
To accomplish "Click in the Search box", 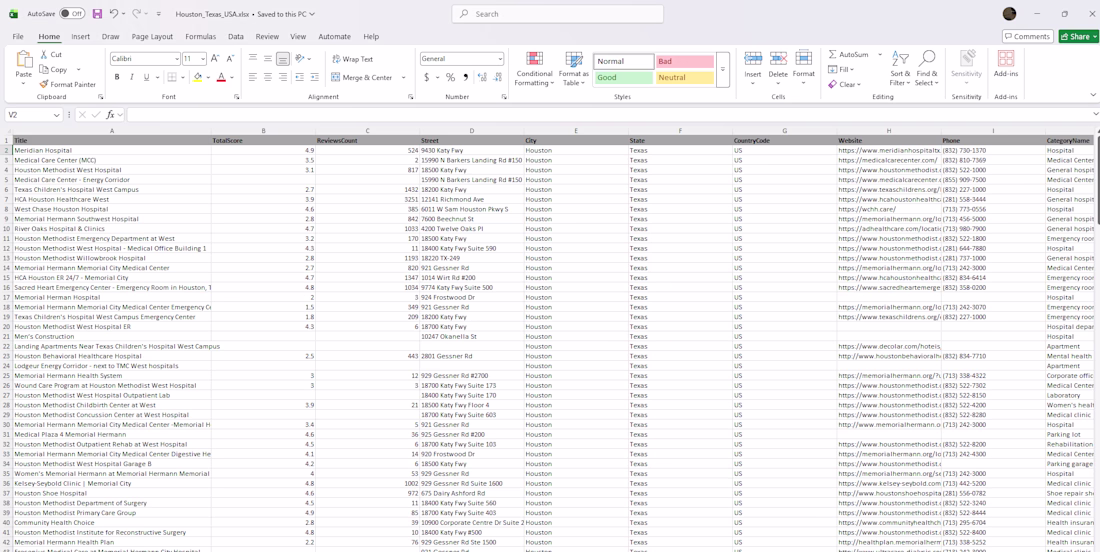I will (x=558, y=14).
